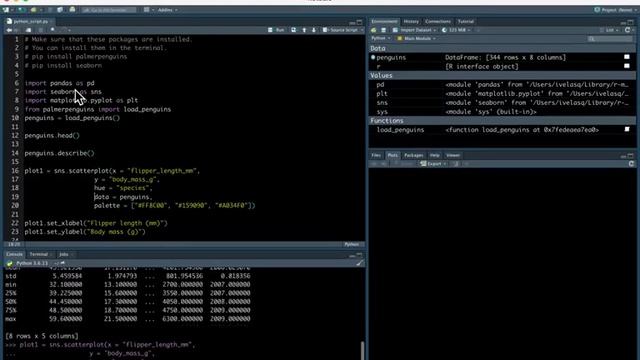Click the sns seaborn module row
The image size is (640, 360).
click(502, 102)
